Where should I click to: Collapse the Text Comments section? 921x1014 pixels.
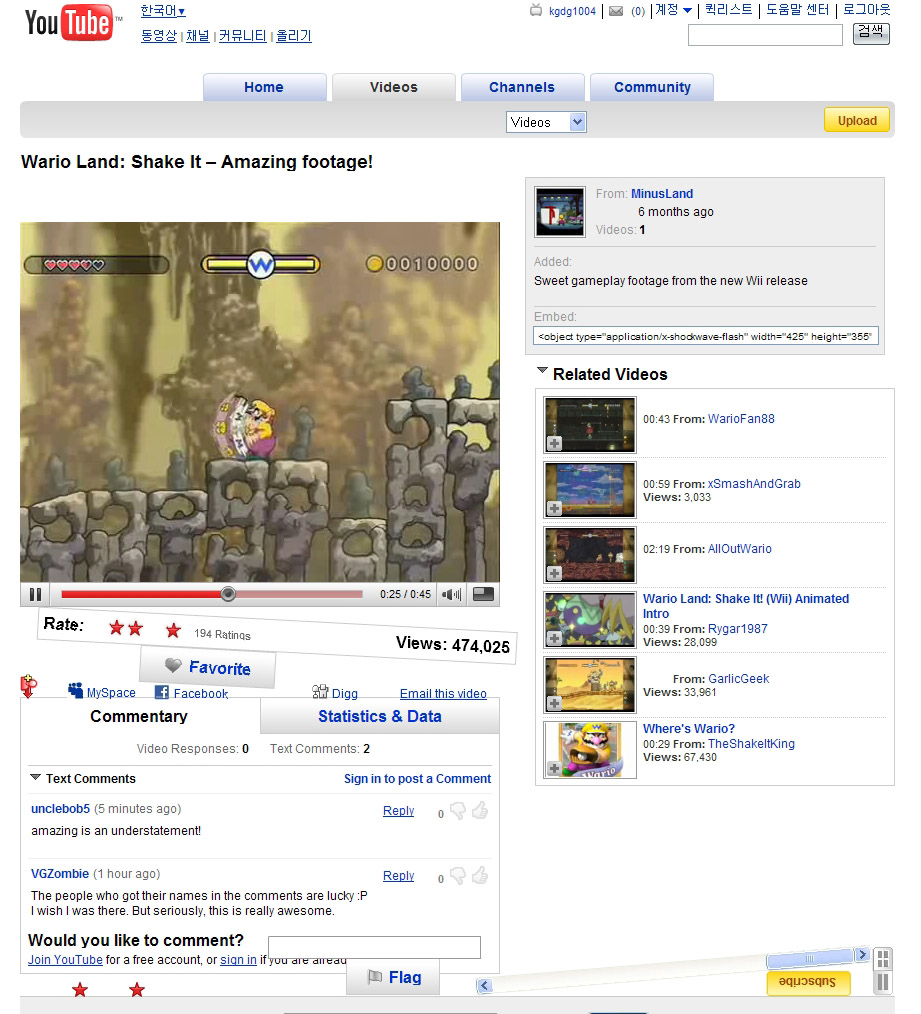[x=36, y=777]
